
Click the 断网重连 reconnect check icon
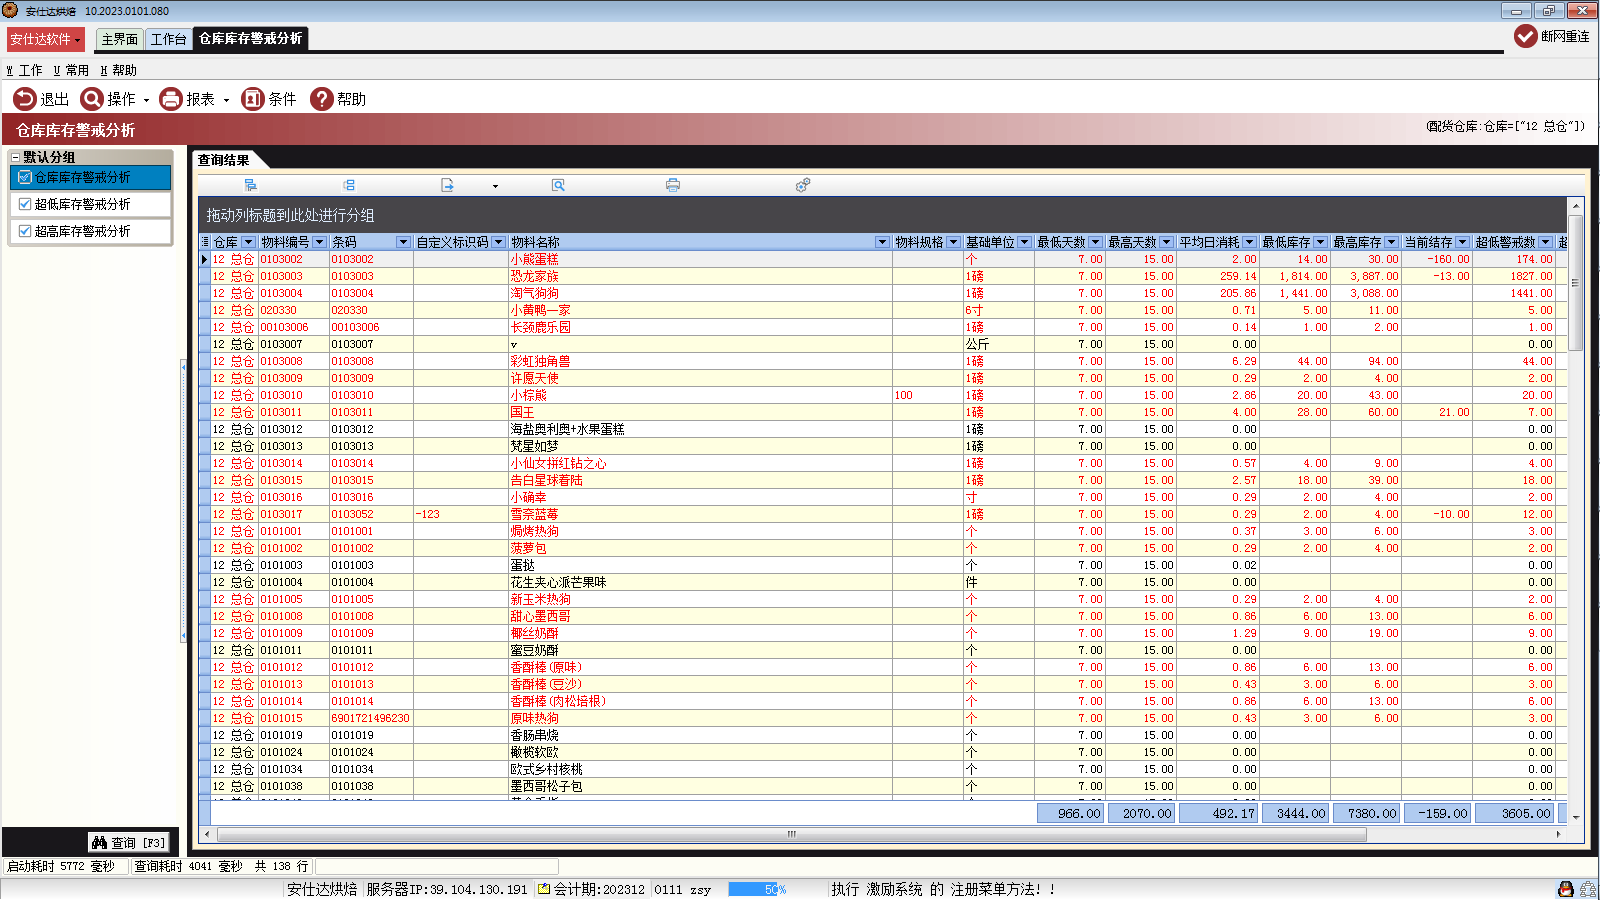click(1525, 36)
